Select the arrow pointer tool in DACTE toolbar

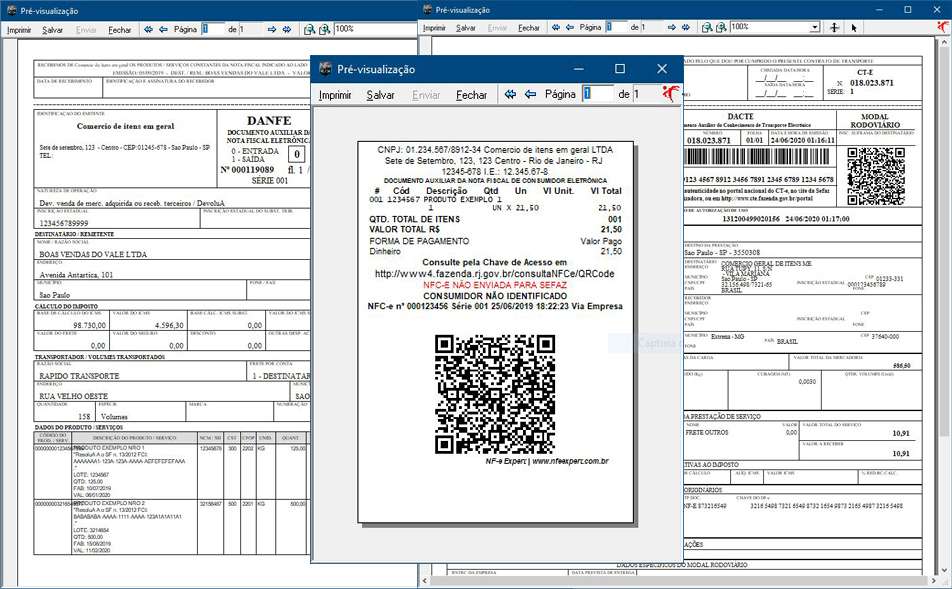(854, 27)
